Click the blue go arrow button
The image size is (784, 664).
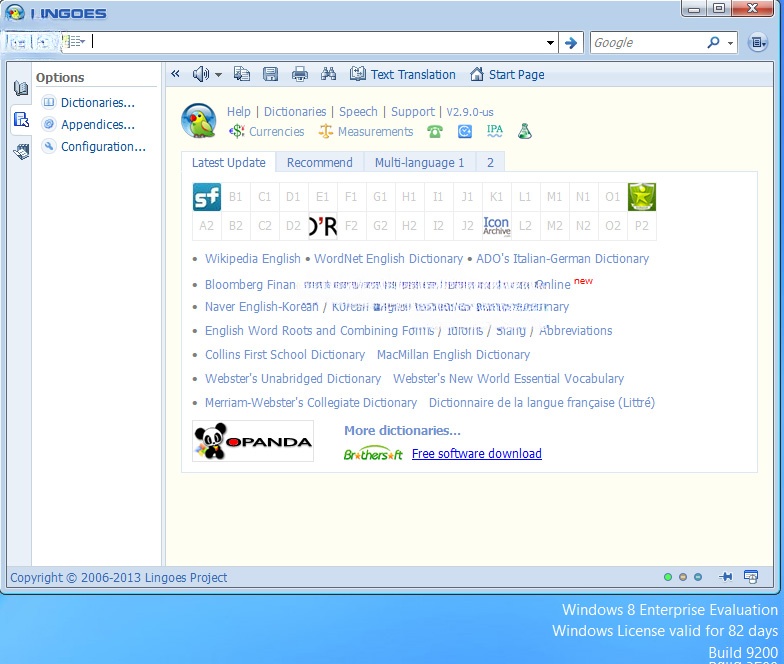[570, 42]
